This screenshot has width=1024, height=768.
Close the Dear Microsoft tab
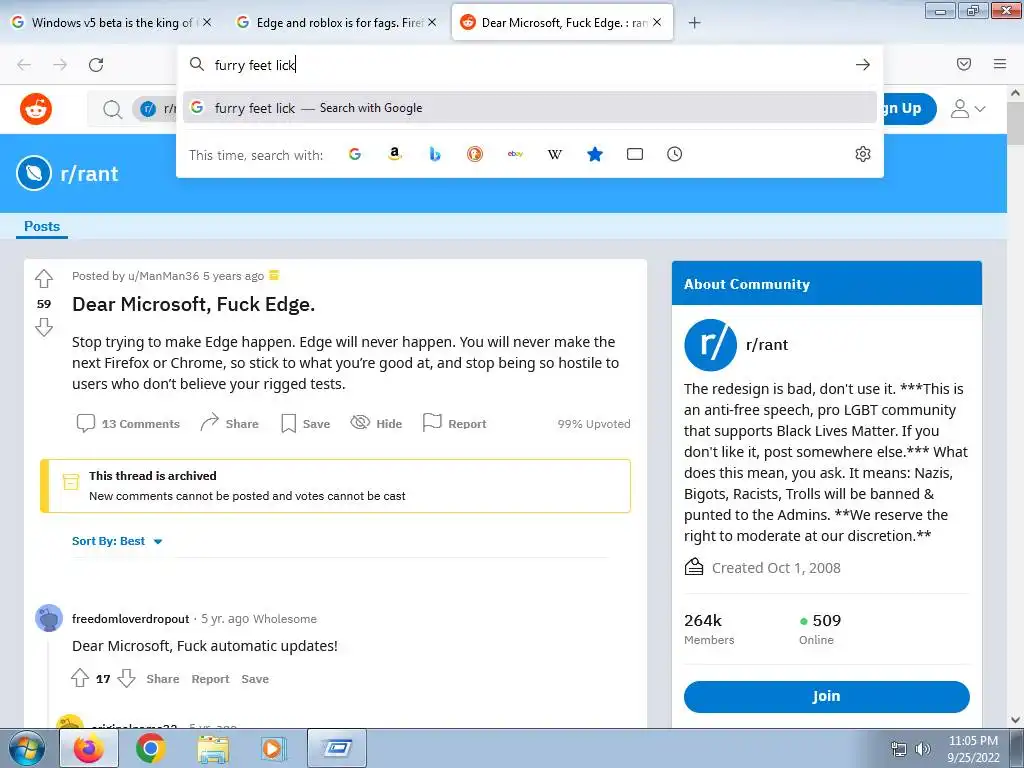pos(657,22)
